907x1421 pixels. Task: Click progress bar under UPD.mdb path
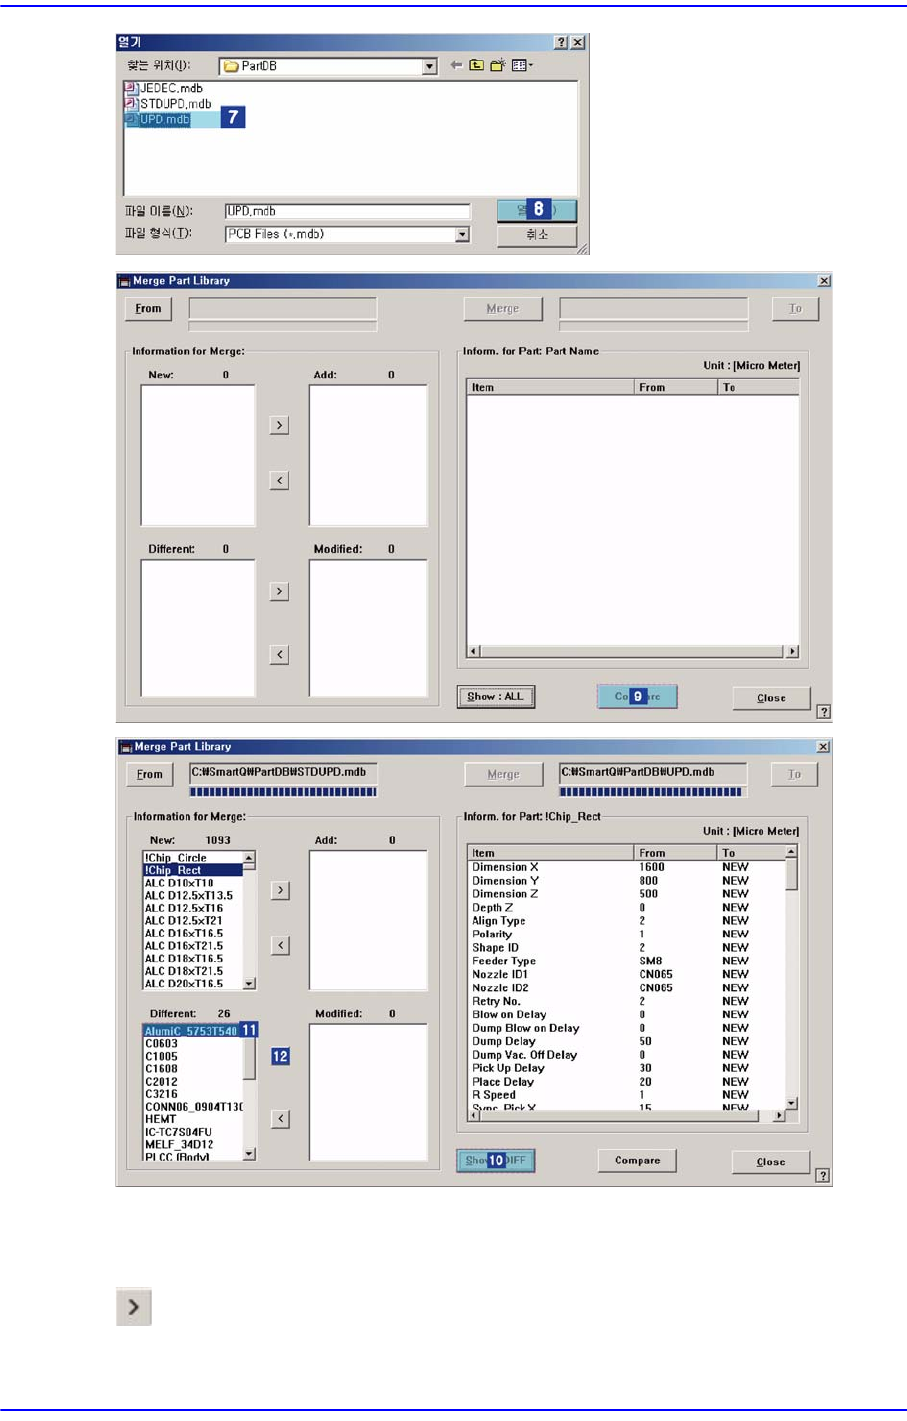653,792
